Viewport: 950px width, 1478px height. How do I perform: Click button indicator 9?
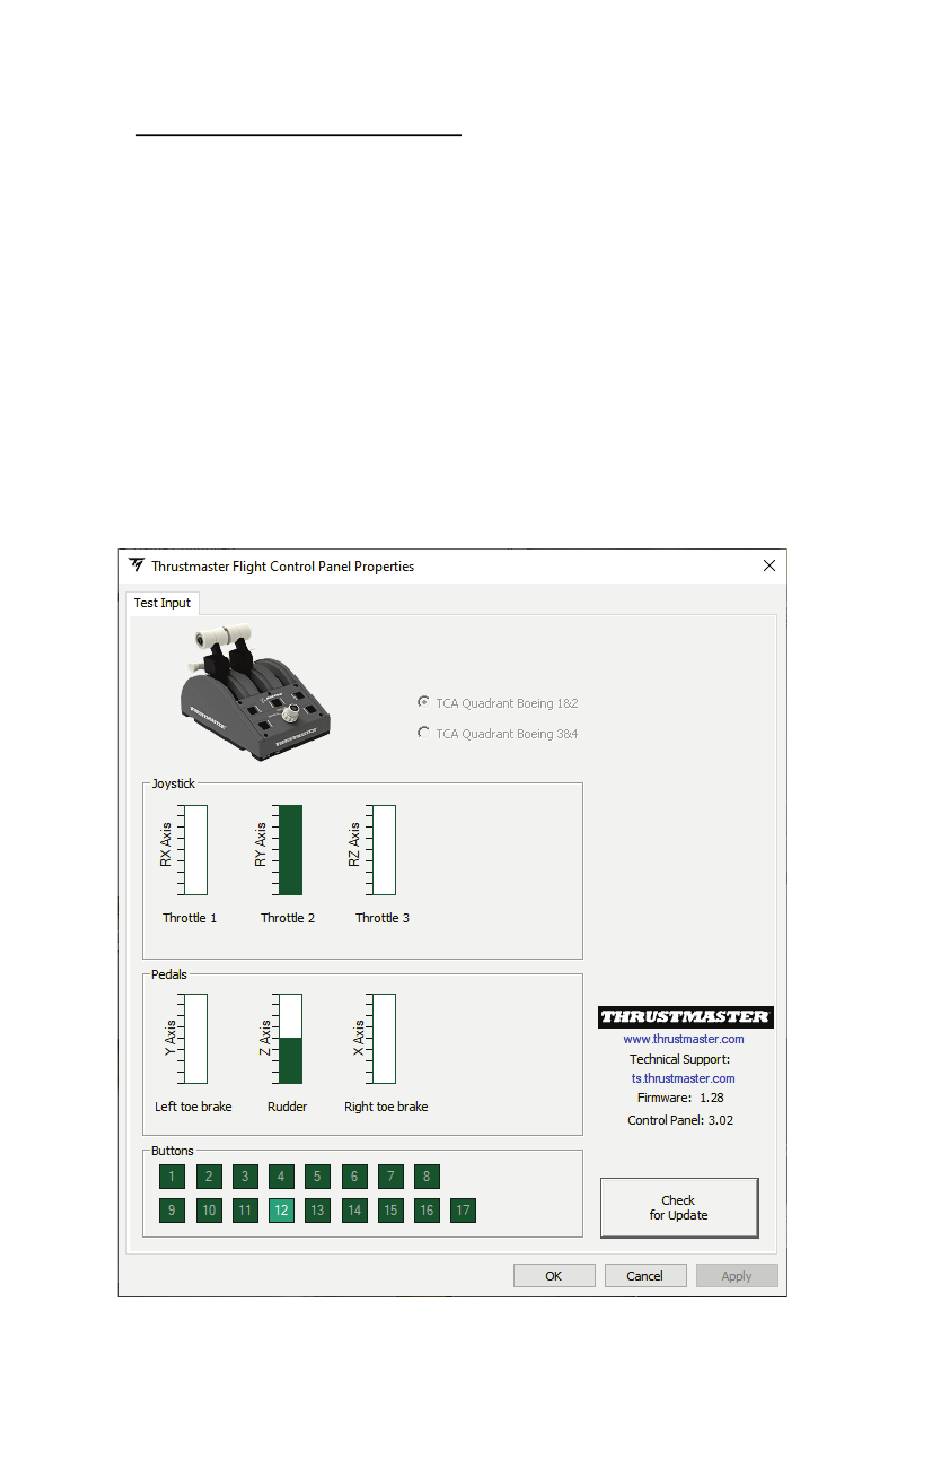click(x=172, y=1210)
